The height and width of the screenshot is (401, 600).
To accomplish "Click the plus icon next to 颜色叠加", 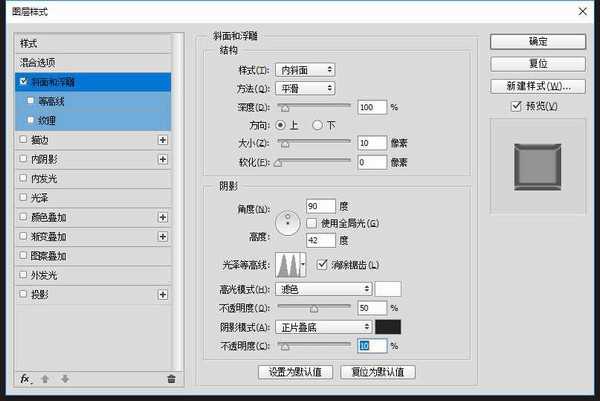I will coord(162,217).
